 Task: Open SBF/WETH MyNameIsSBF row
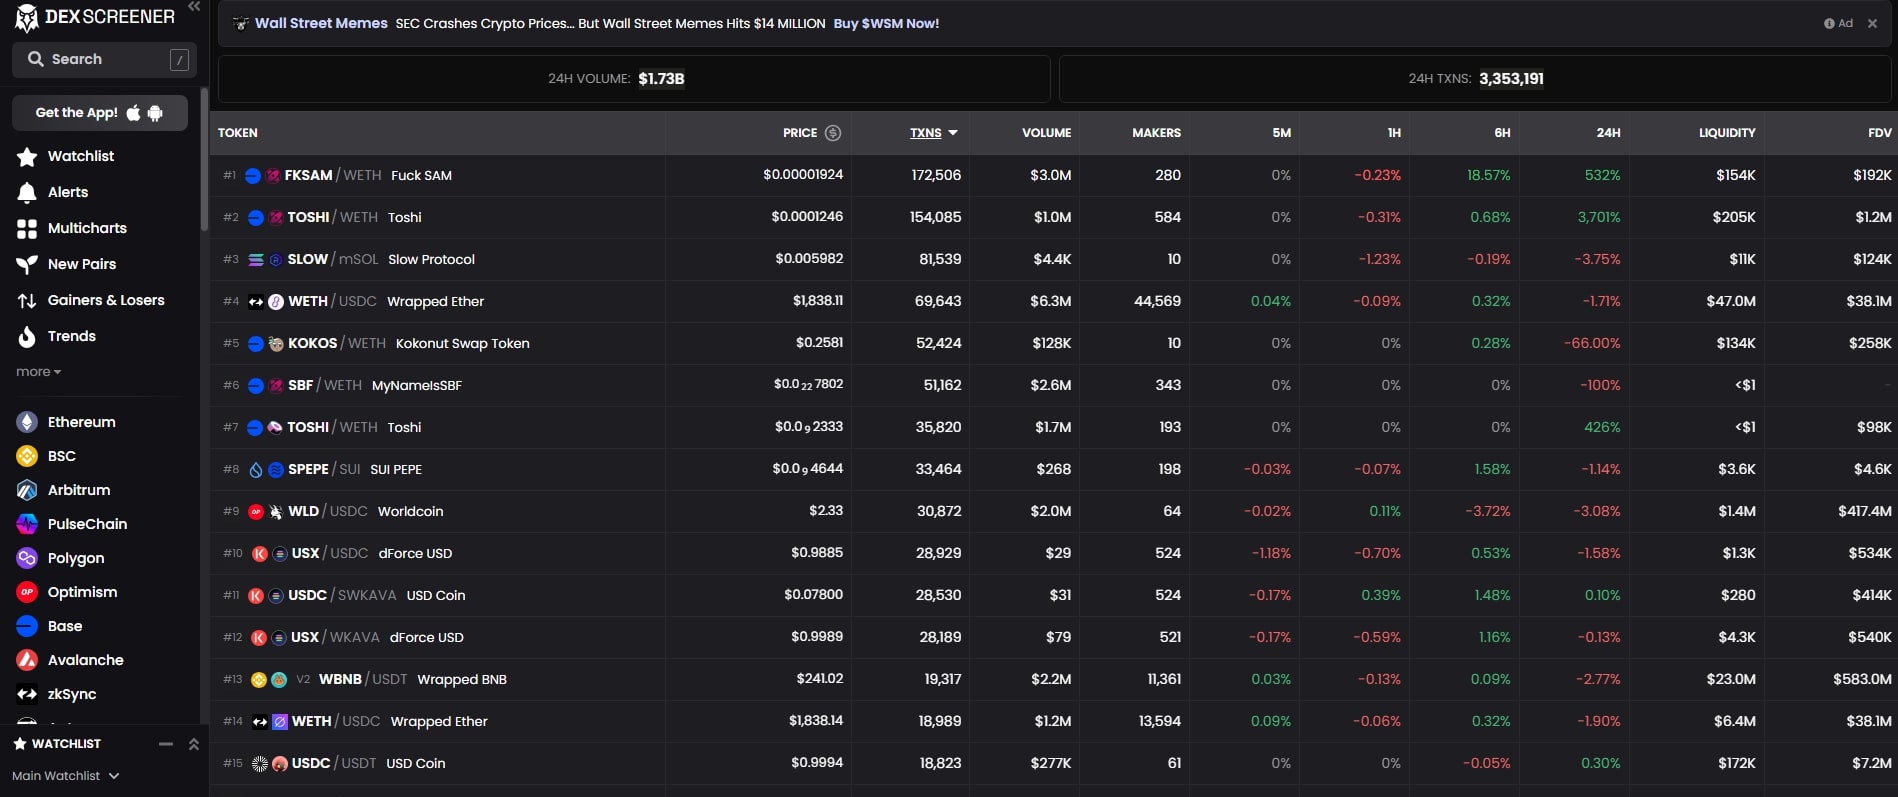click(1054, 385)
